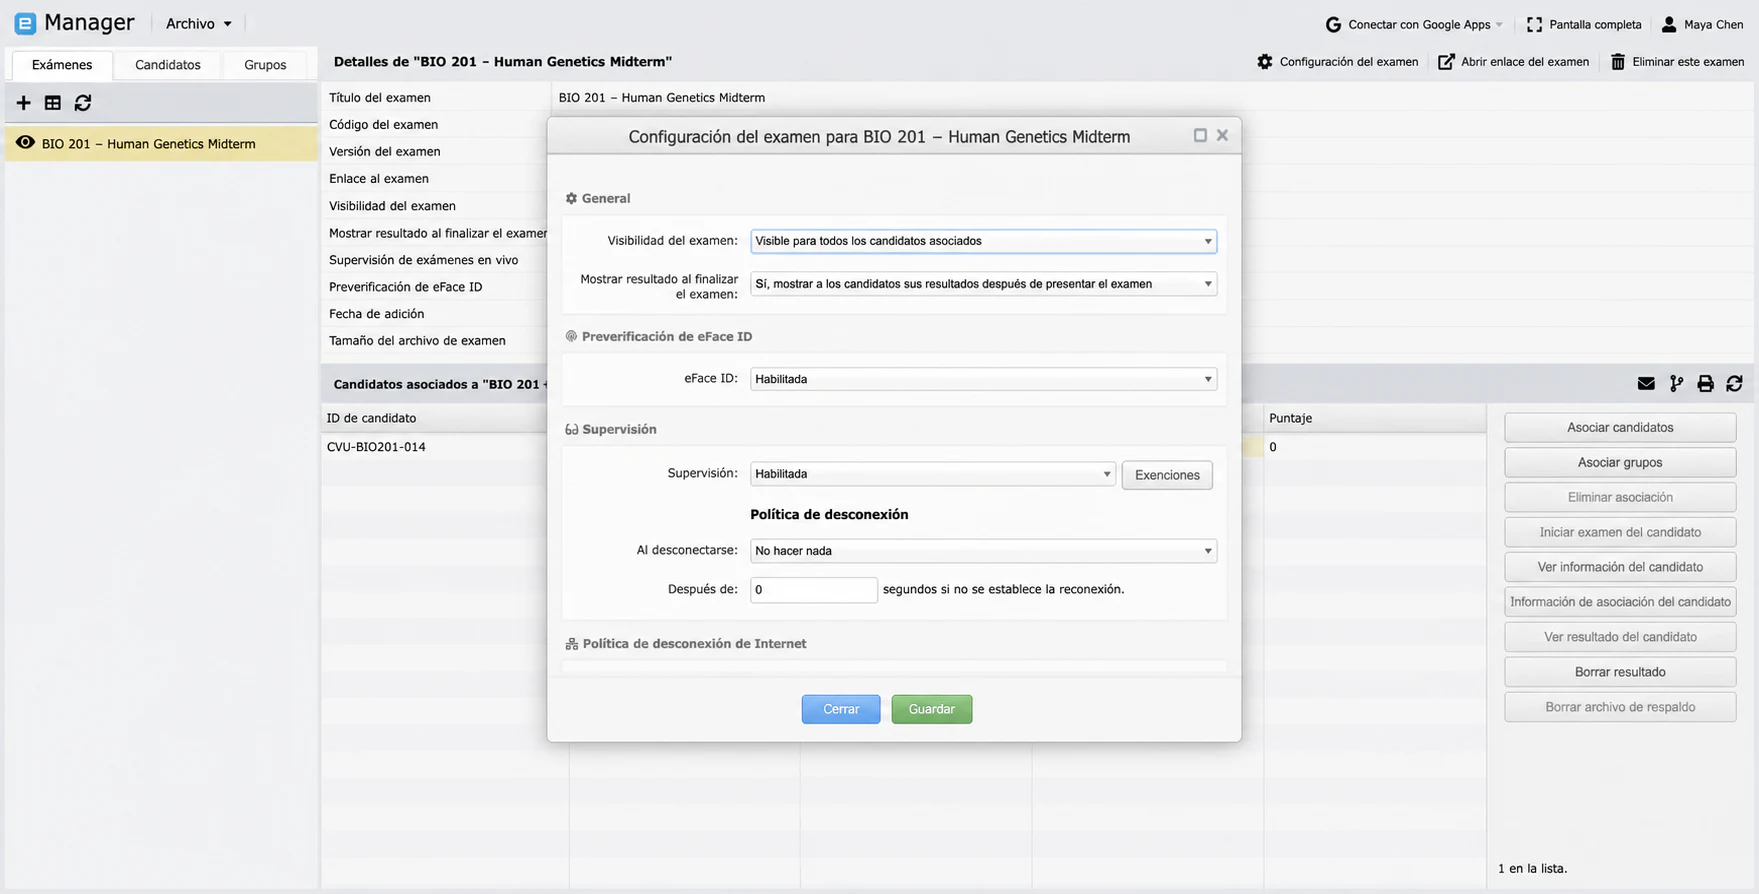Screen dimensions: 1759x894
Task: Click the Exenciones button
Action: [1167, 475]
